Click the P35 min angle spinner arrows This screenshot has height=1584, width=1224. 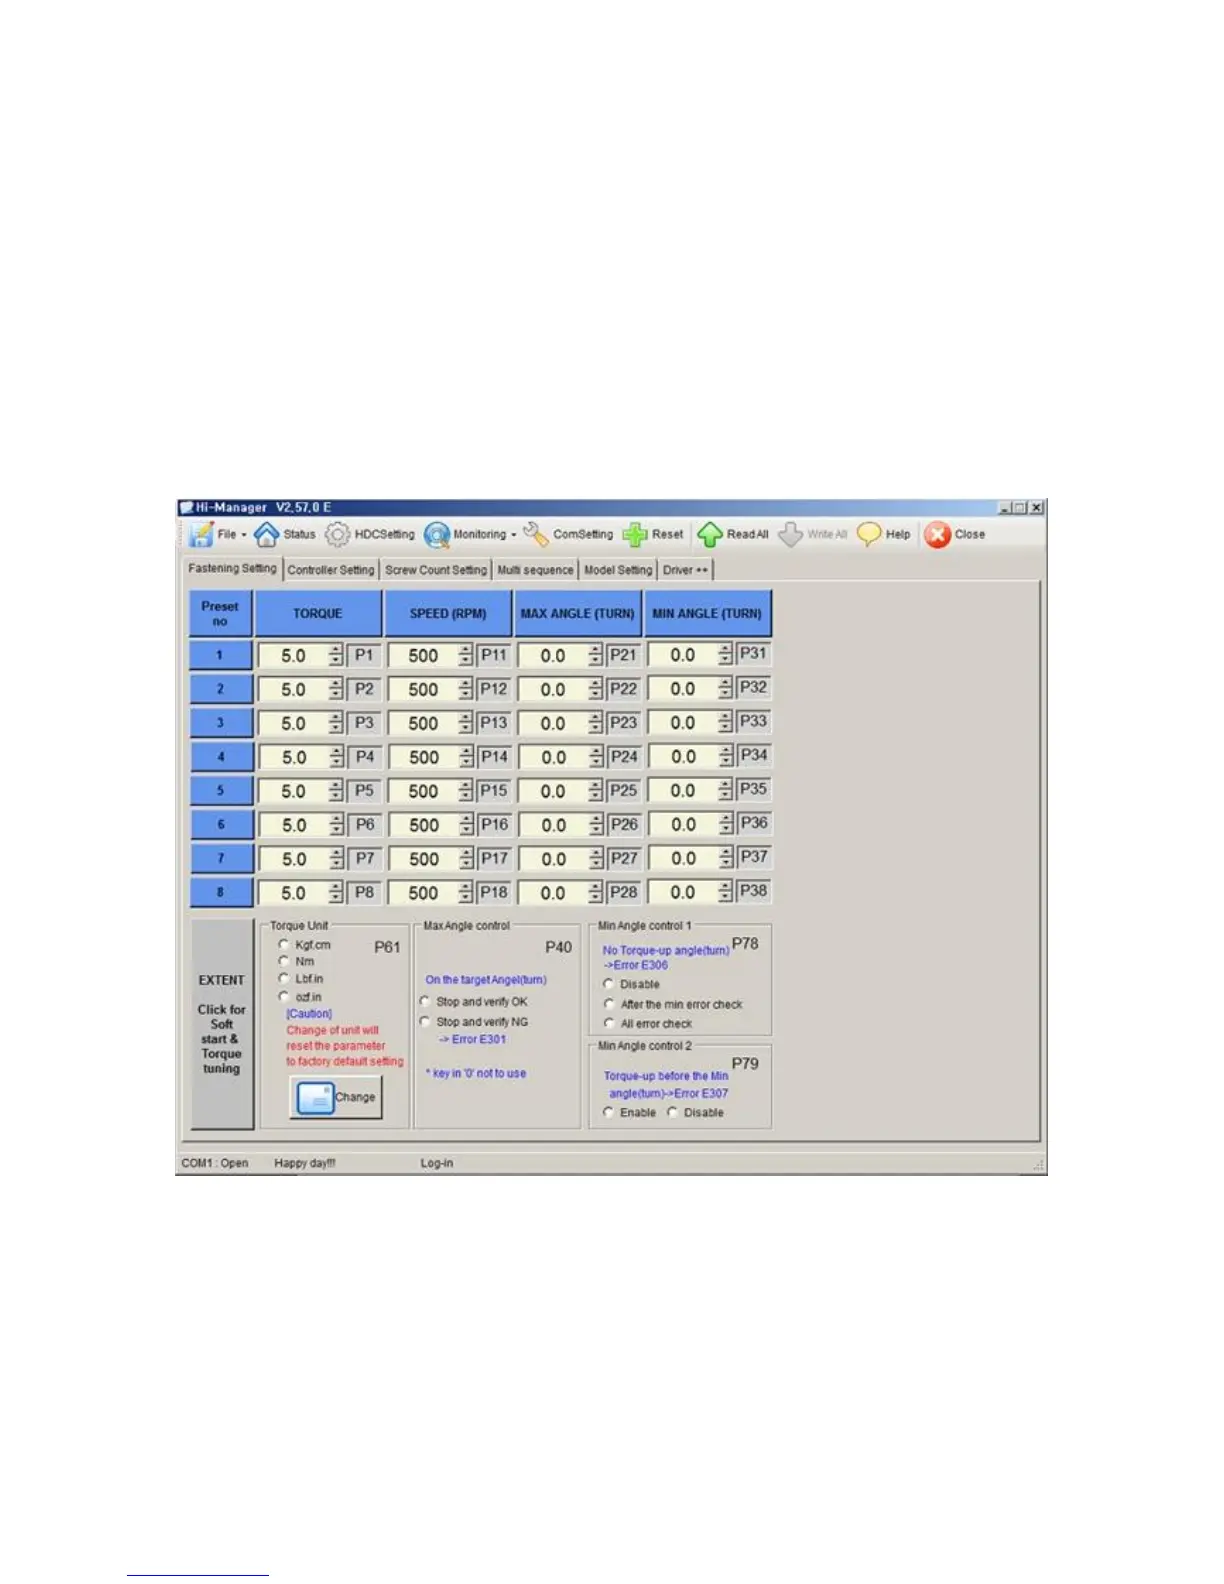click(x=726, y=790)
